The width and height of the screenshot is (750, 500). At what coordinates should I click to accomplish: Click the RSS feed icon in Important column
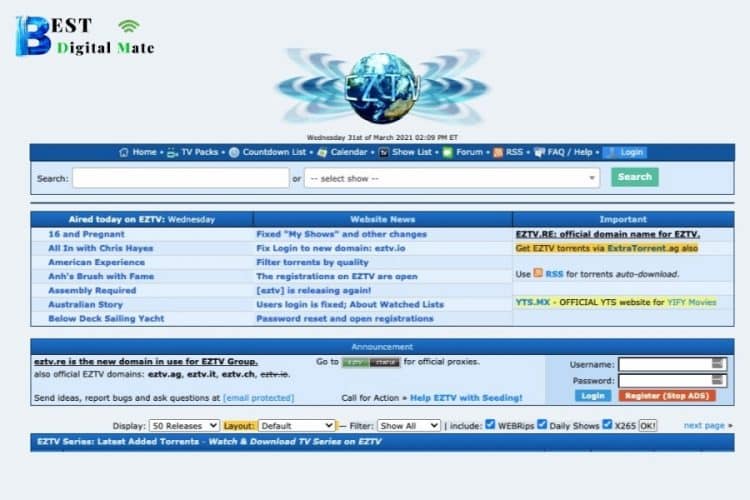click(x=538, y=273)
